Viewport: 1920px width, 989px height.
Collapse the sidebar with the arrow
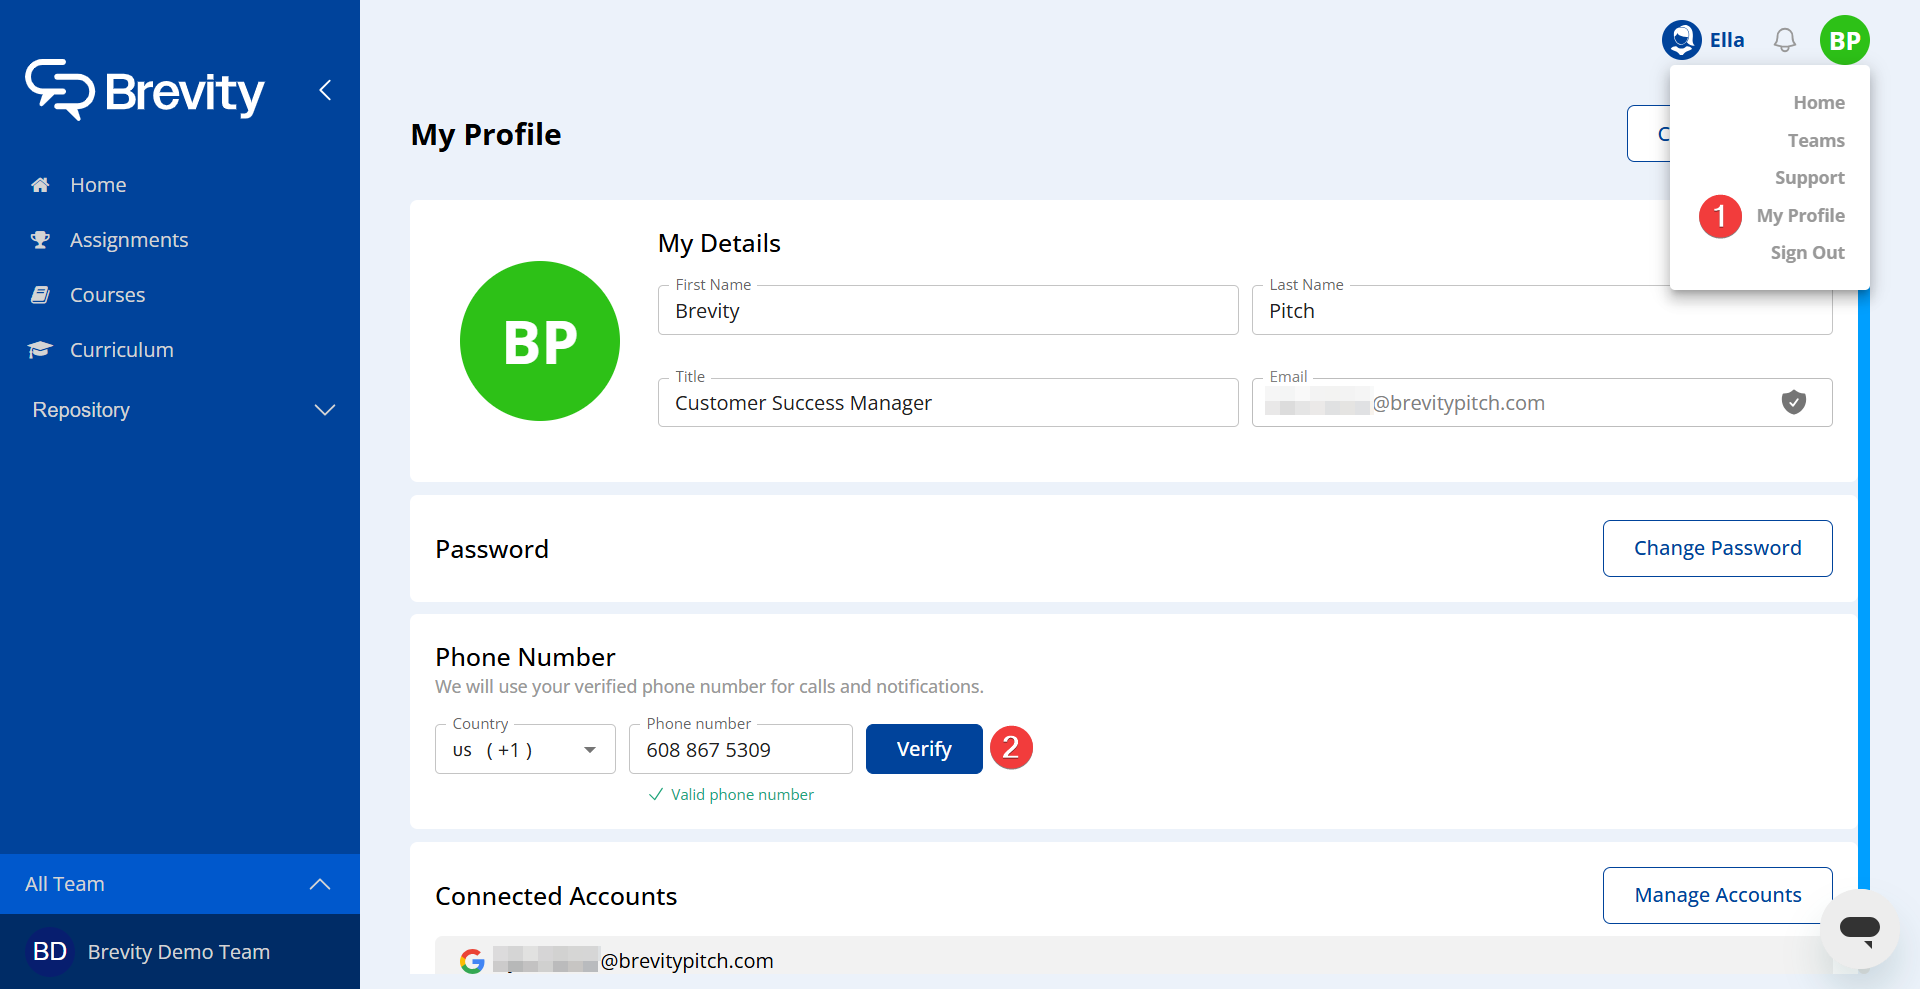point(325,90)
